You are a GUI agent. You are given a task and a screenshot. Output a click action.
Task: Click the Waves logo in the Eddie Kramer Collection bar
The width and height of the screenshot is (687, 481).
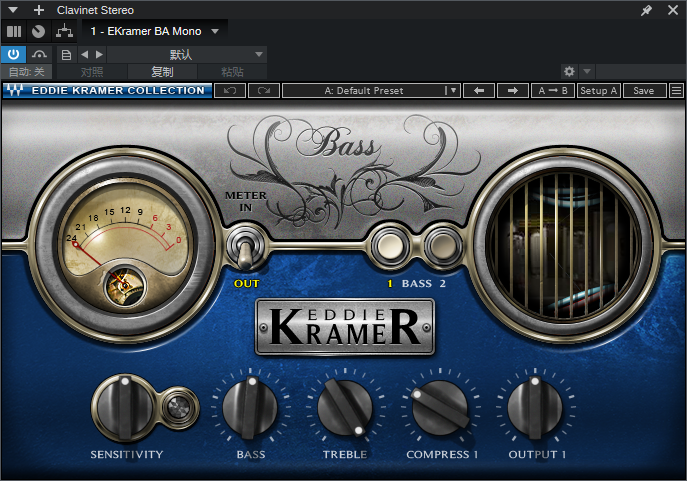14,90
